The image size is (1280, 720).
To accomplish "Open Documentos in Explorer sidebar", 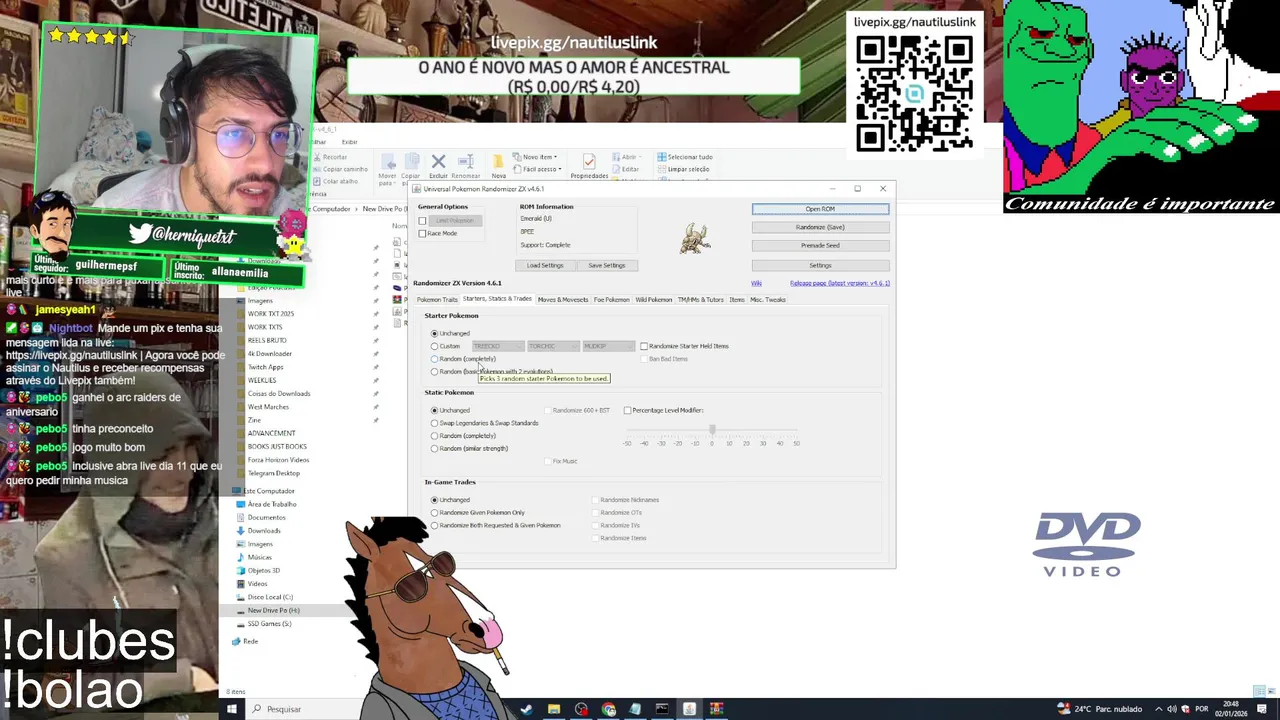I will pos(266,517).
